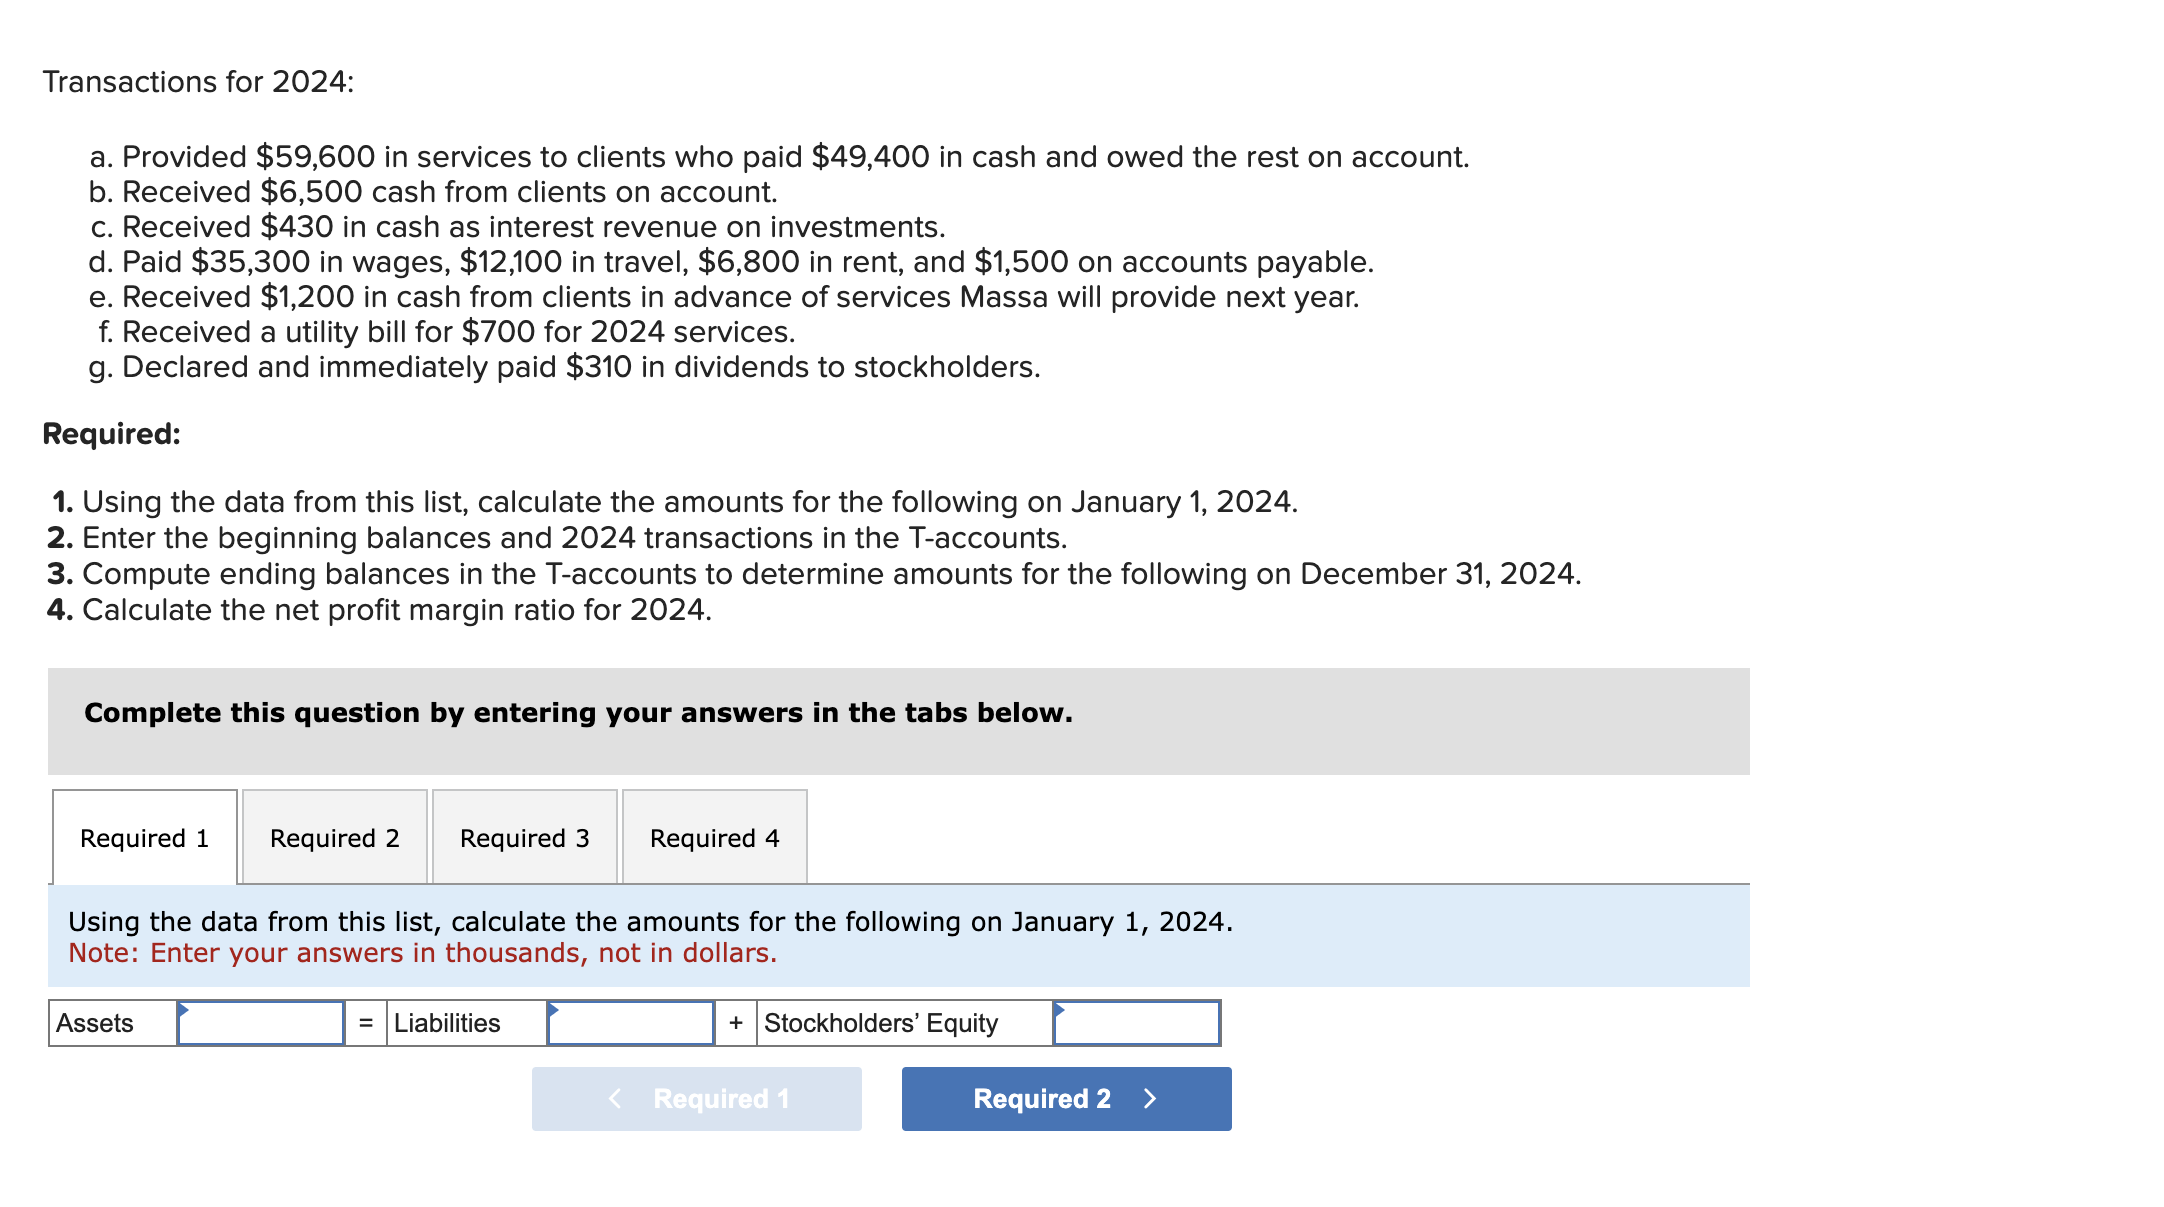This screenshot has width=2164, height=1207.
Task: Open the Required 3 tab
Action: [524, 838]
